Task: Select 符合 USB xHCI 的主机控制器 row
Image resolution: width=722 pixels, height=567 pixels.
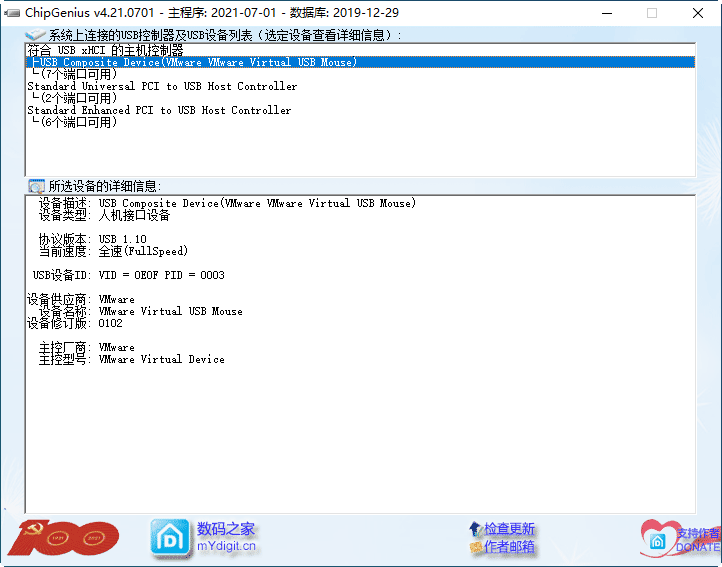Action: pyautogui.click(x=360, y=50)
